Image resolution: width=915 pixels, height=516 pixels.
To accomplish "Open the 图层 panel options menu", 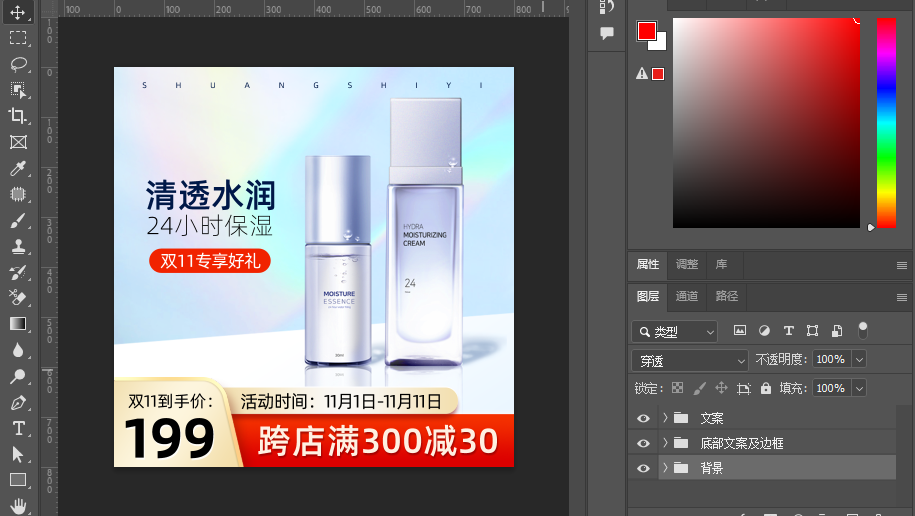I will point(902,297).
